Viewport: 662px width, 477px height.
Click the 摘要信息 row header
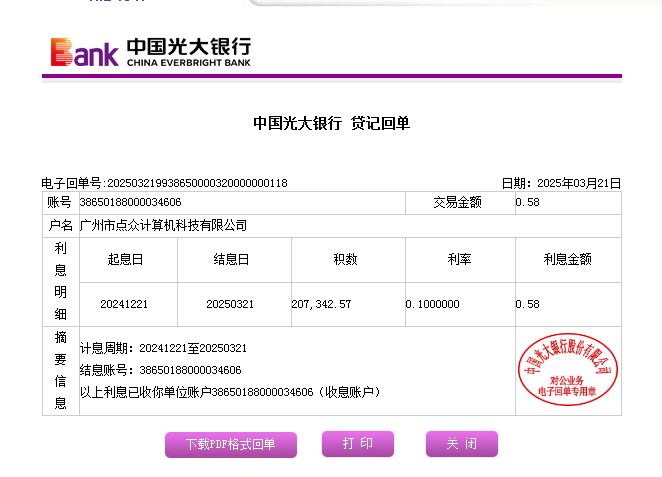(x=61, y=371)
